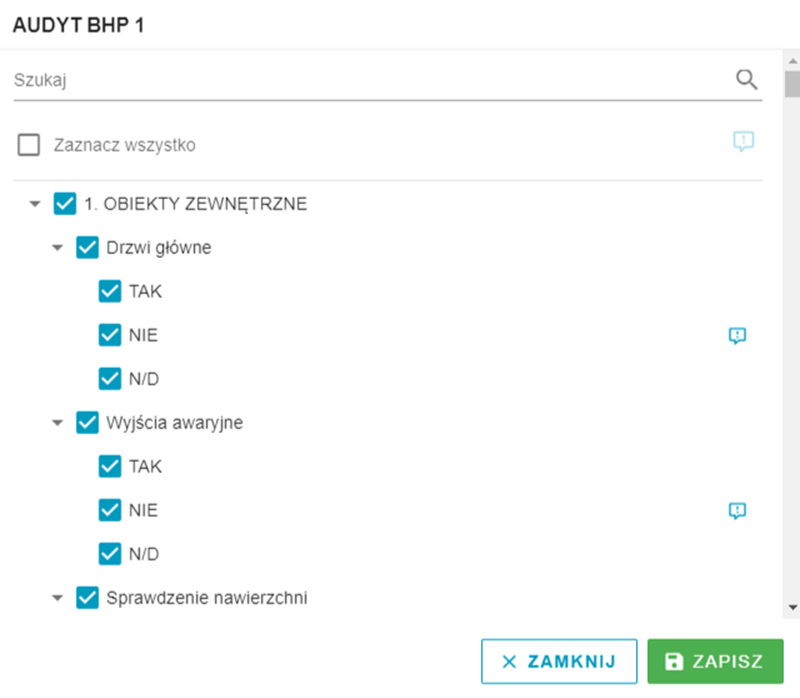Click the magnifier search icon
Image resolution: width=800 pixels, height=698 pixels.
click(746, 80)
